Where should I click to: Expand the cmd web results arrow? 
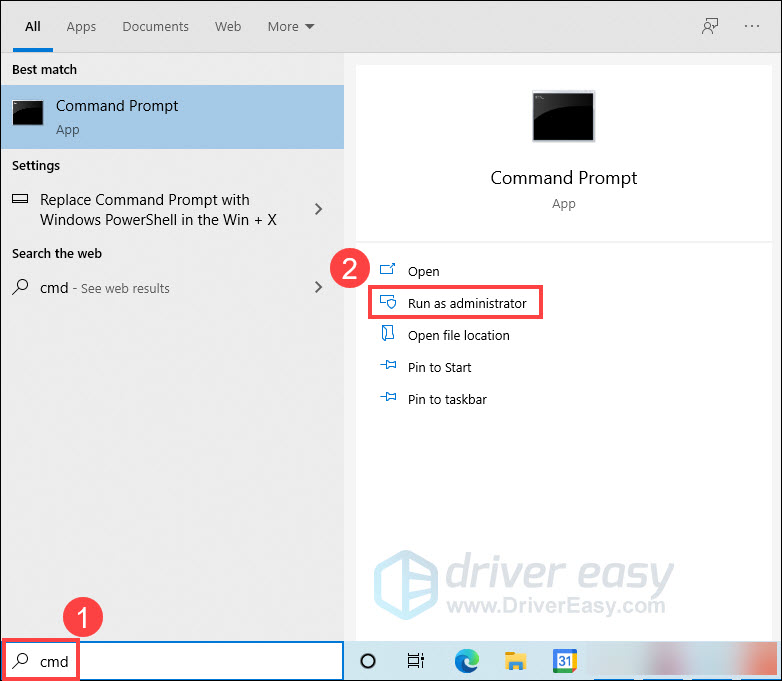[x=319, y=288]
